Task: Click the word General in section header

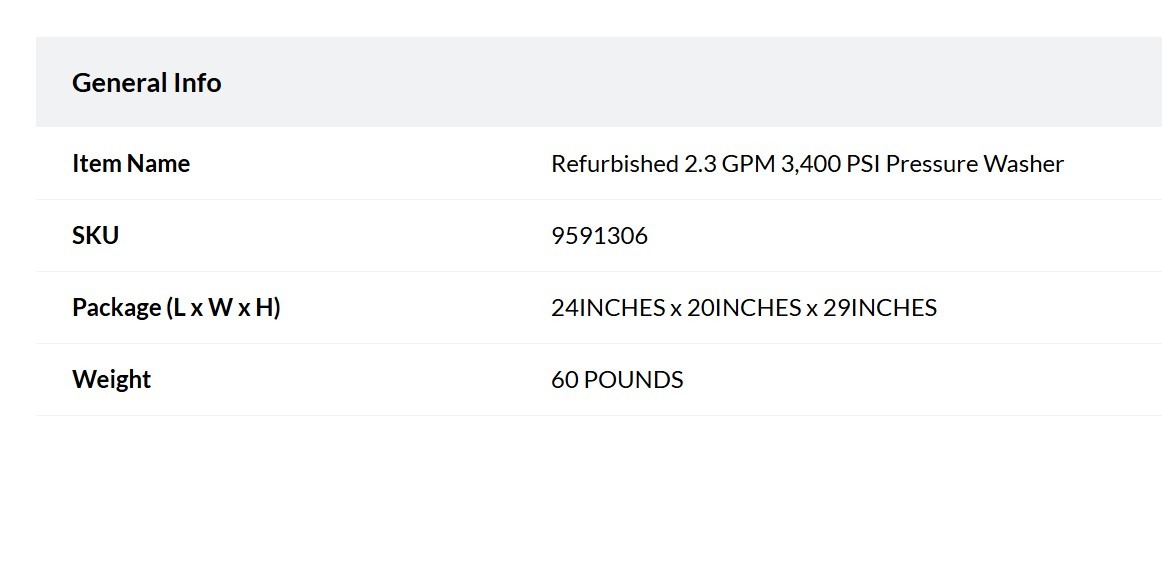Action: 119,82
